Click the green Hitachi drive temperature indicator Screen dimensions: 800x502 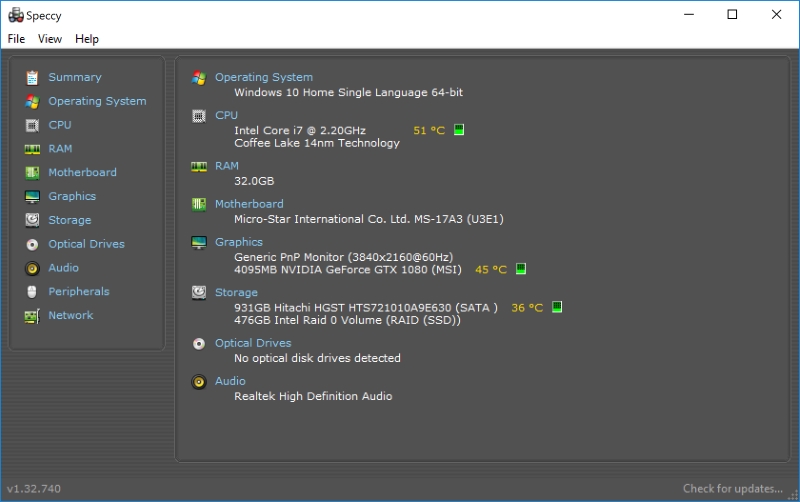tap(557, 307)
